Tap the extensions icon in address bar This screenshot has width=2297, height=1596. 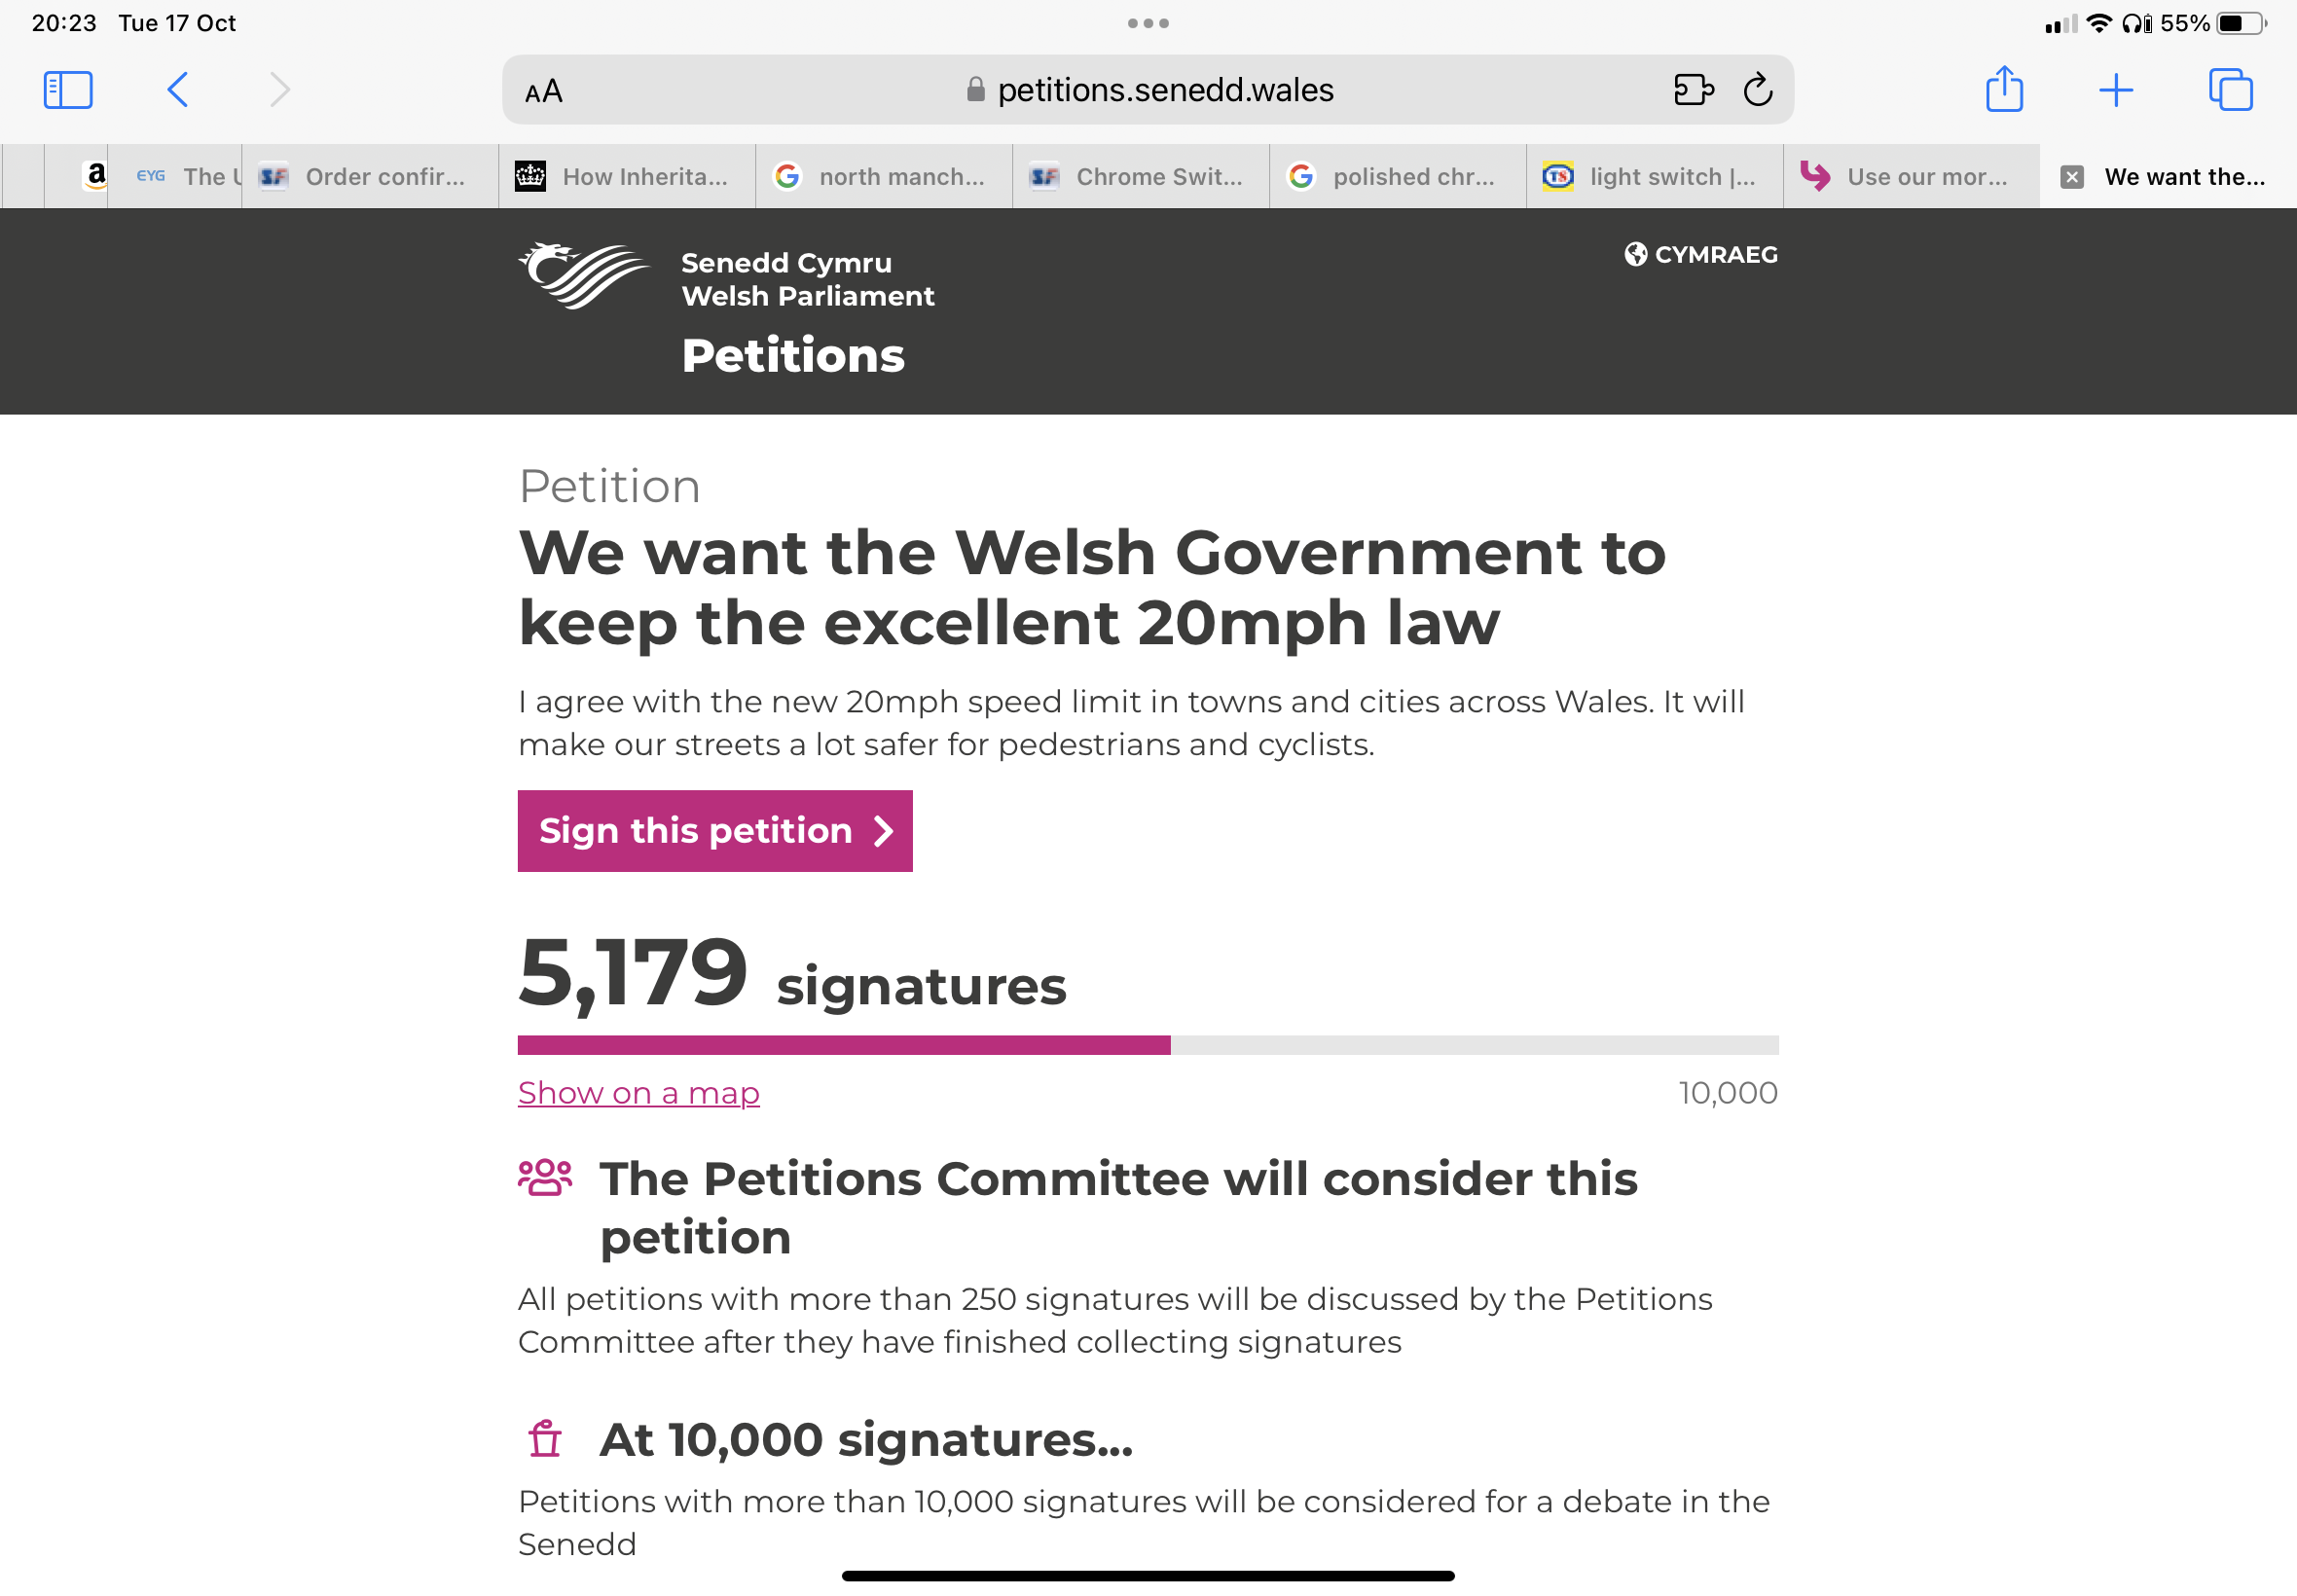click(1693, 90)
